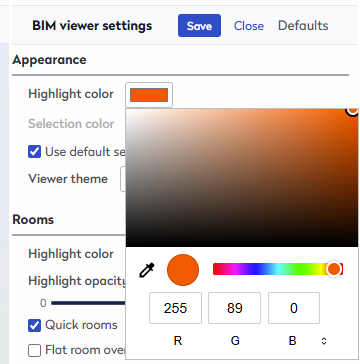This screenshot has height=364, width=360.
Task: Click the Rooms section heading
Action: point(33,220)
